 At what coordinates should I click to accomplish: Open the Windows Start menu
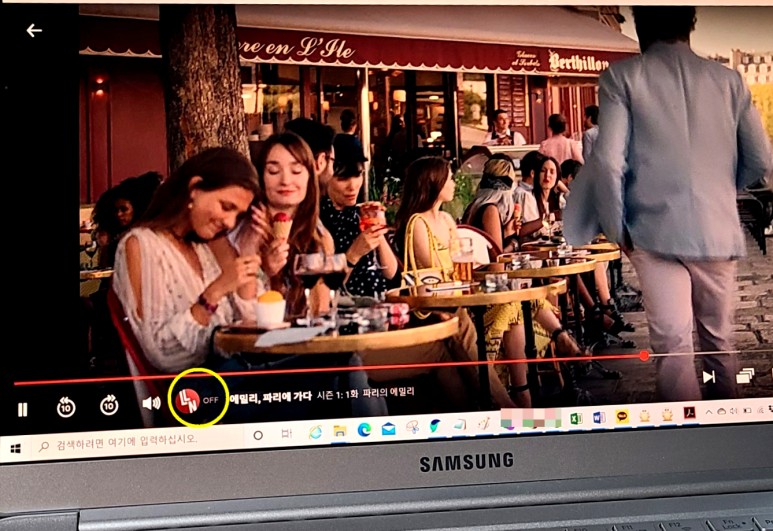coord(16,449)
